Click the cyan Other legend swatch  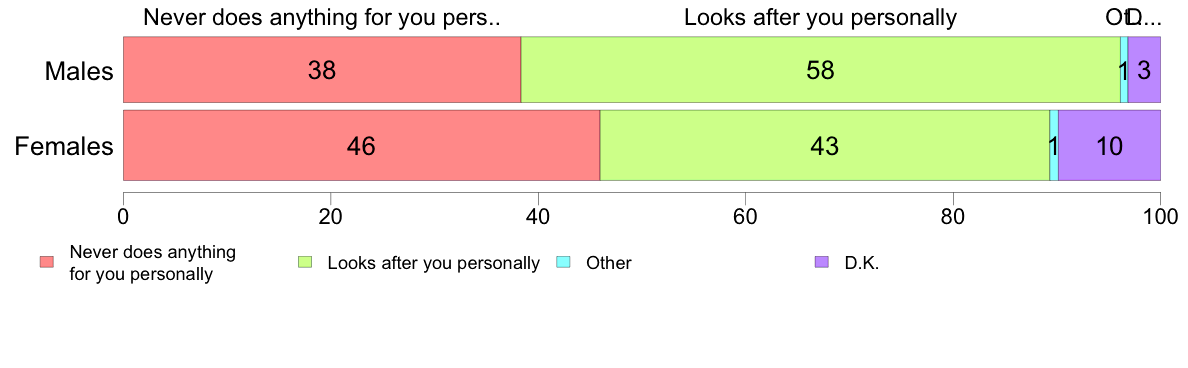[563, 262]
